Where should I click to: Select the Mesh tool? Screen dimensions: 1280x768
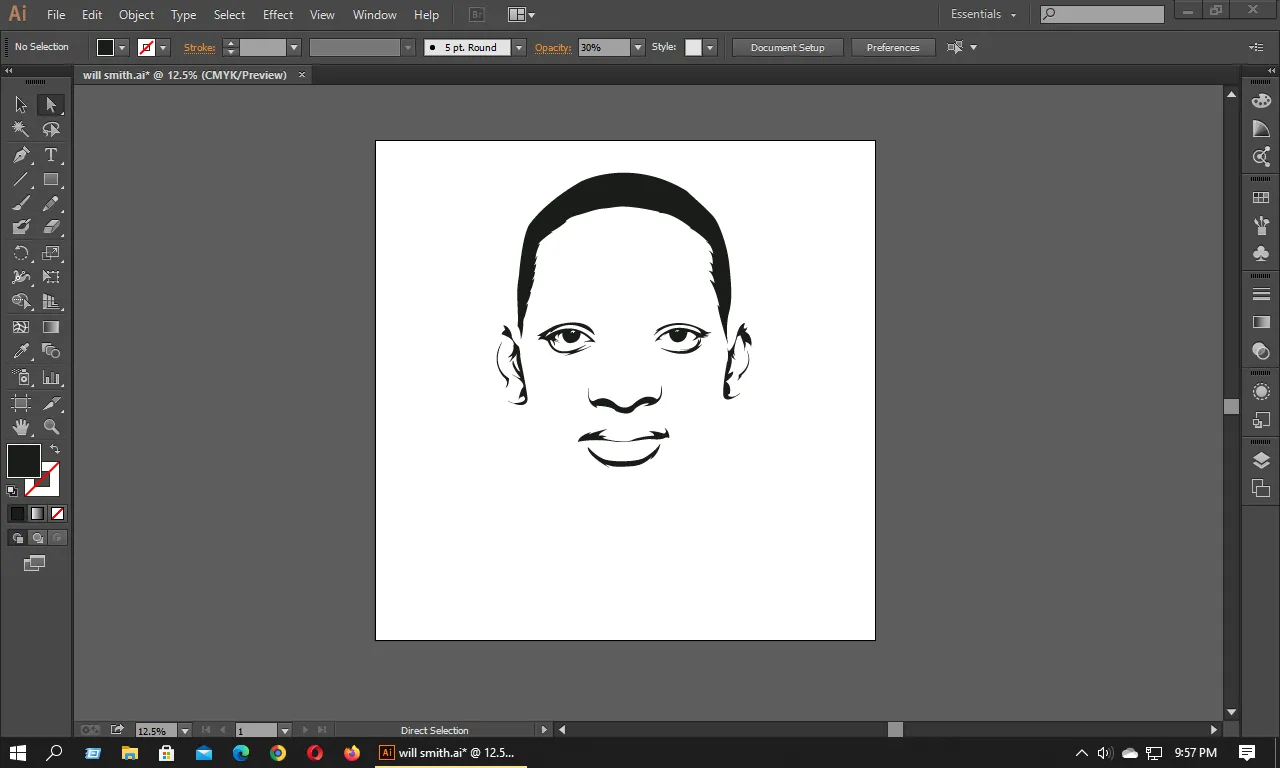(x=21, y=327)
